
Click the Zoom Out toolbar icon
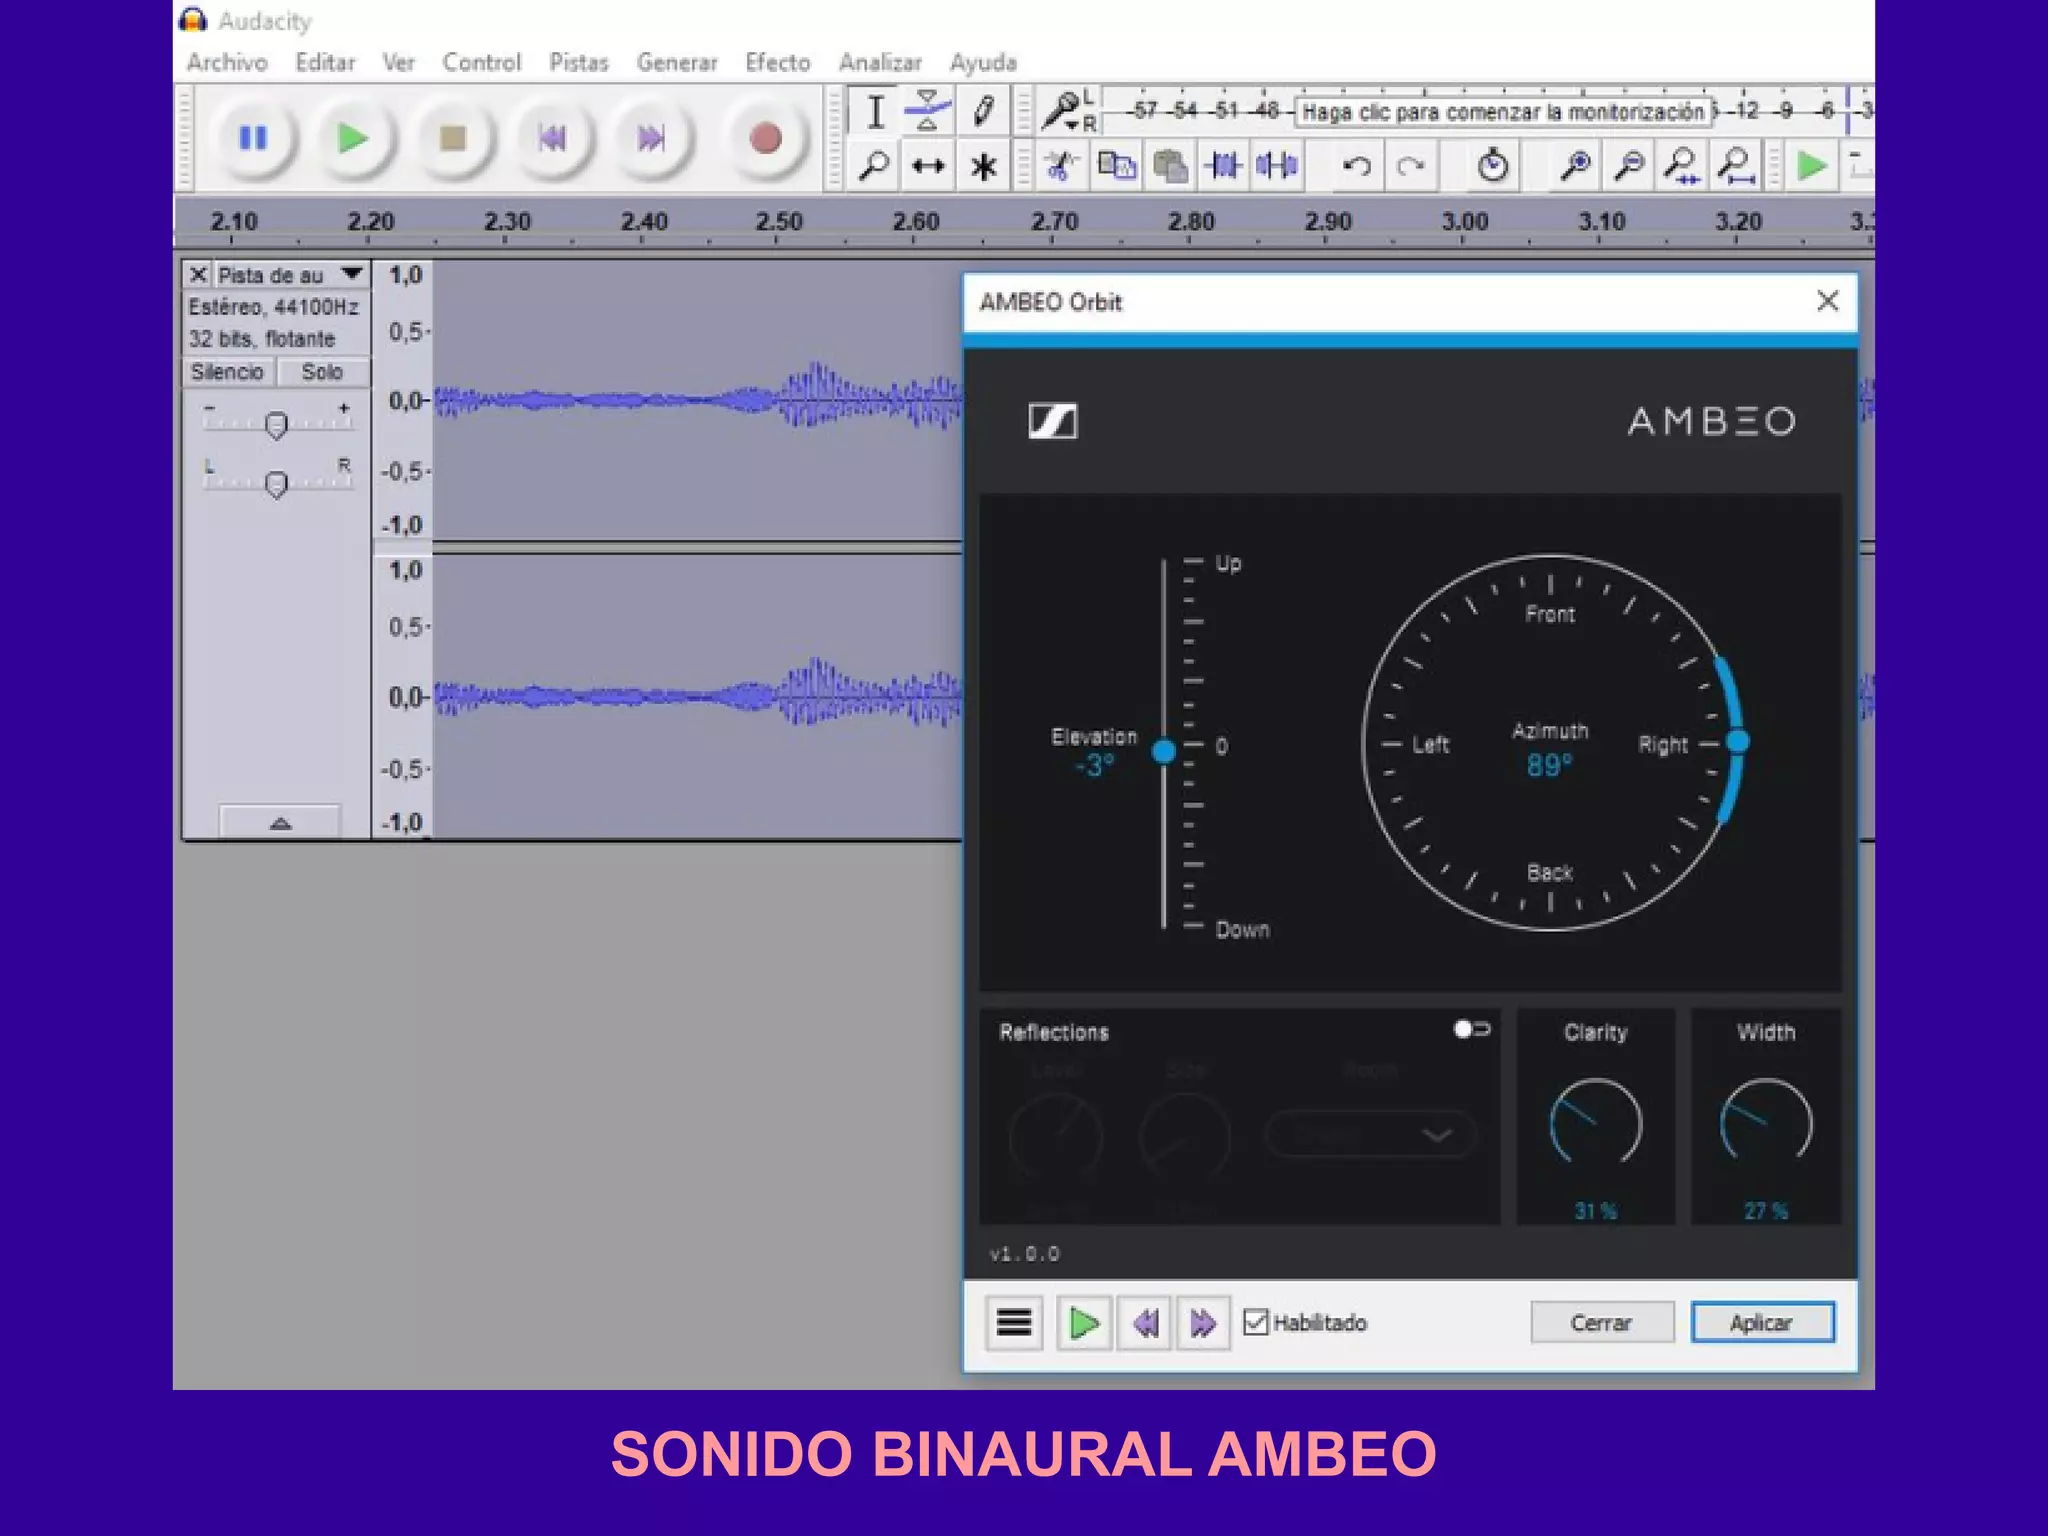click(1629, 165)
